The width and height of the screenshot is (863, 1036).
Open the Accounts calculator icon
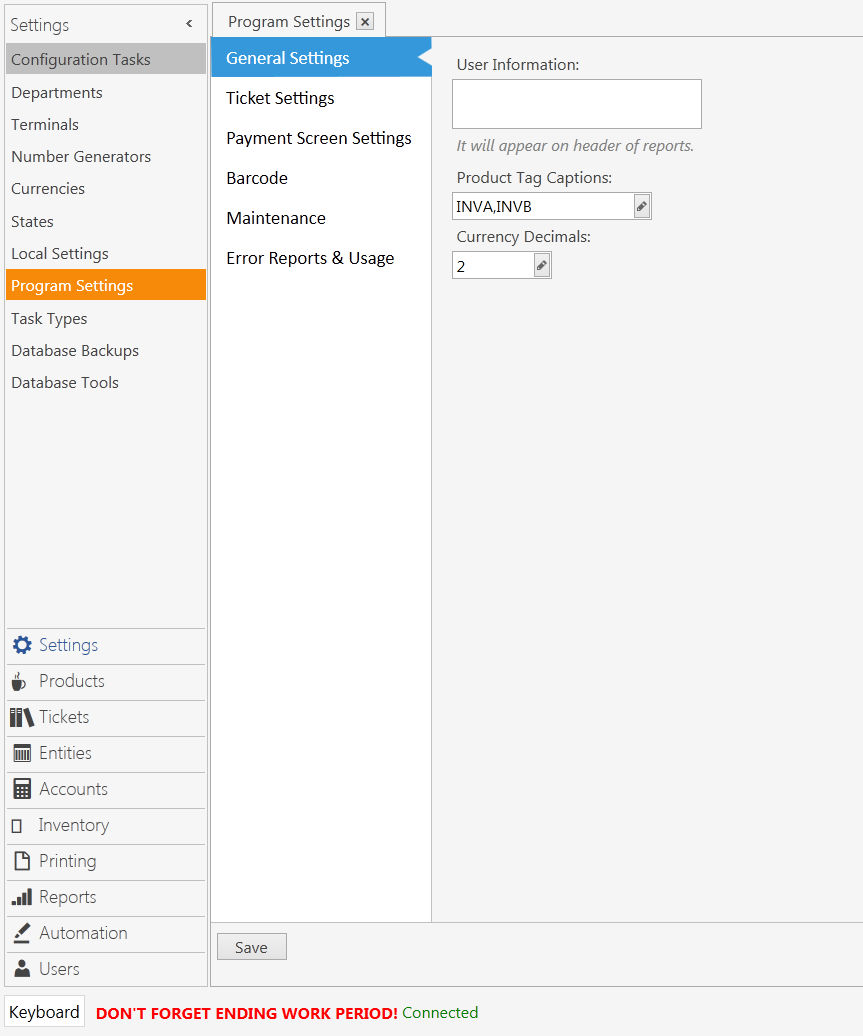point(20,789)
